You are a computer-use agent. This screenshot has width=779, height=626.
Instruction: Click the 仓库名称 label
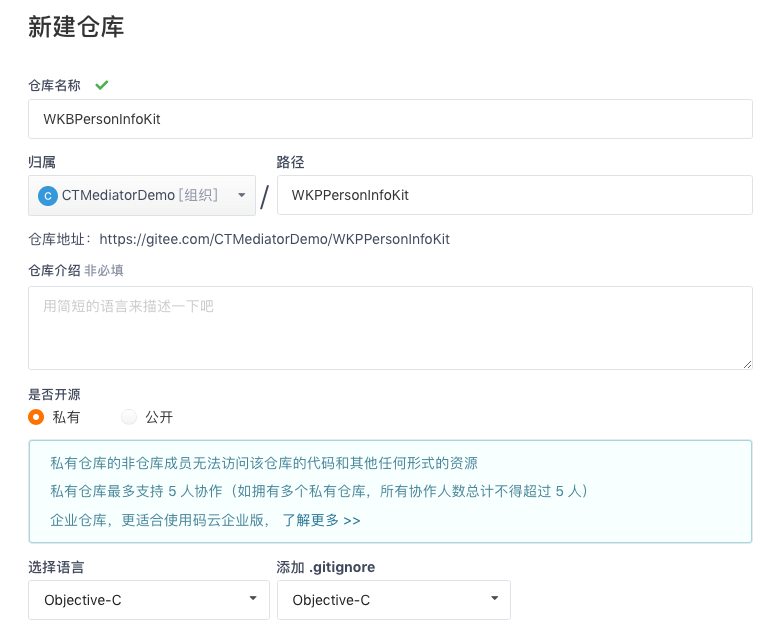[x=54, y=85]
